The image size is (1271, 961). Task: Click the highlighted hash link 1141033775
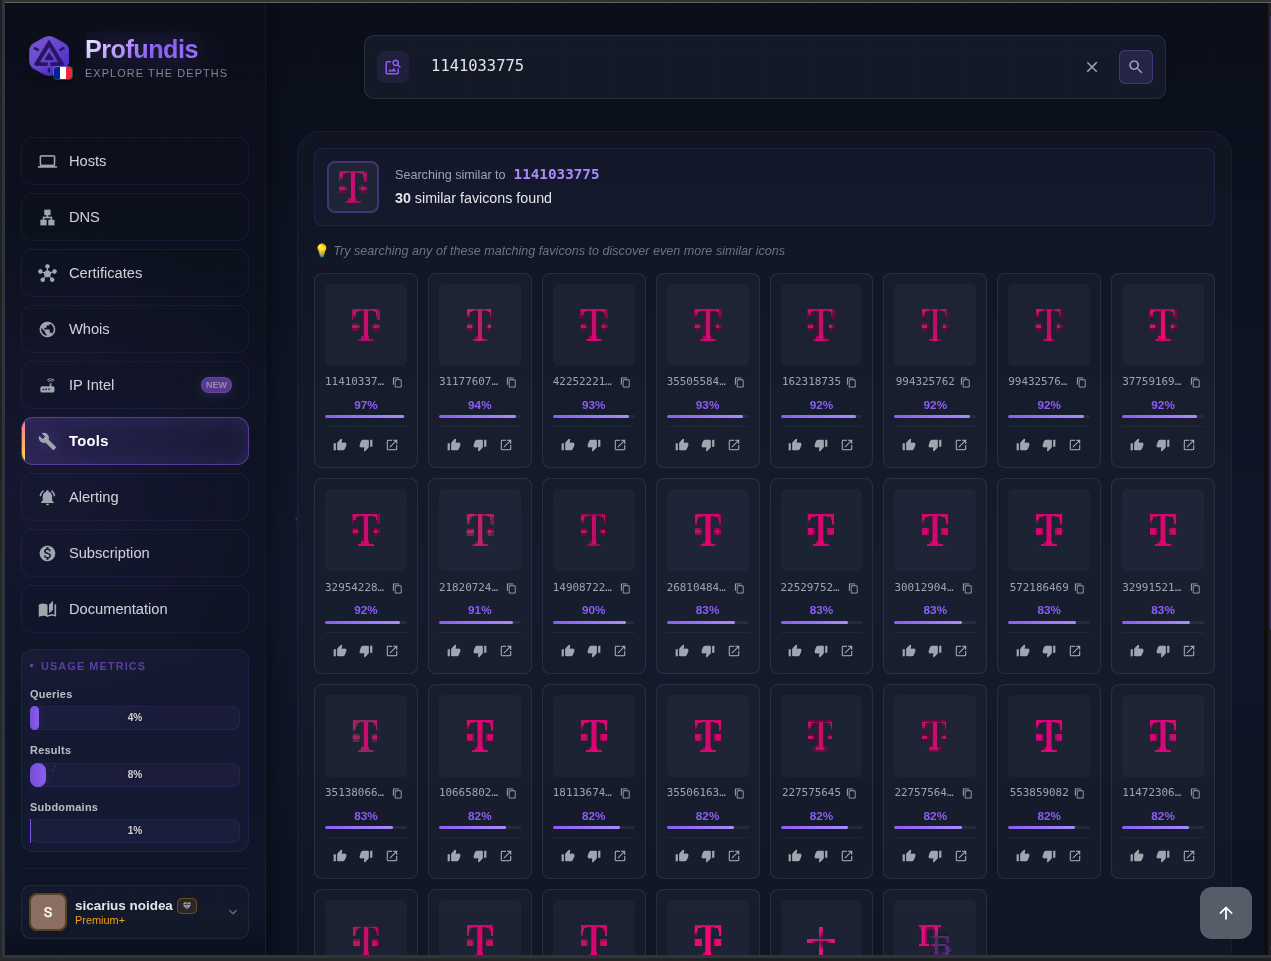[x=556, y=174]
